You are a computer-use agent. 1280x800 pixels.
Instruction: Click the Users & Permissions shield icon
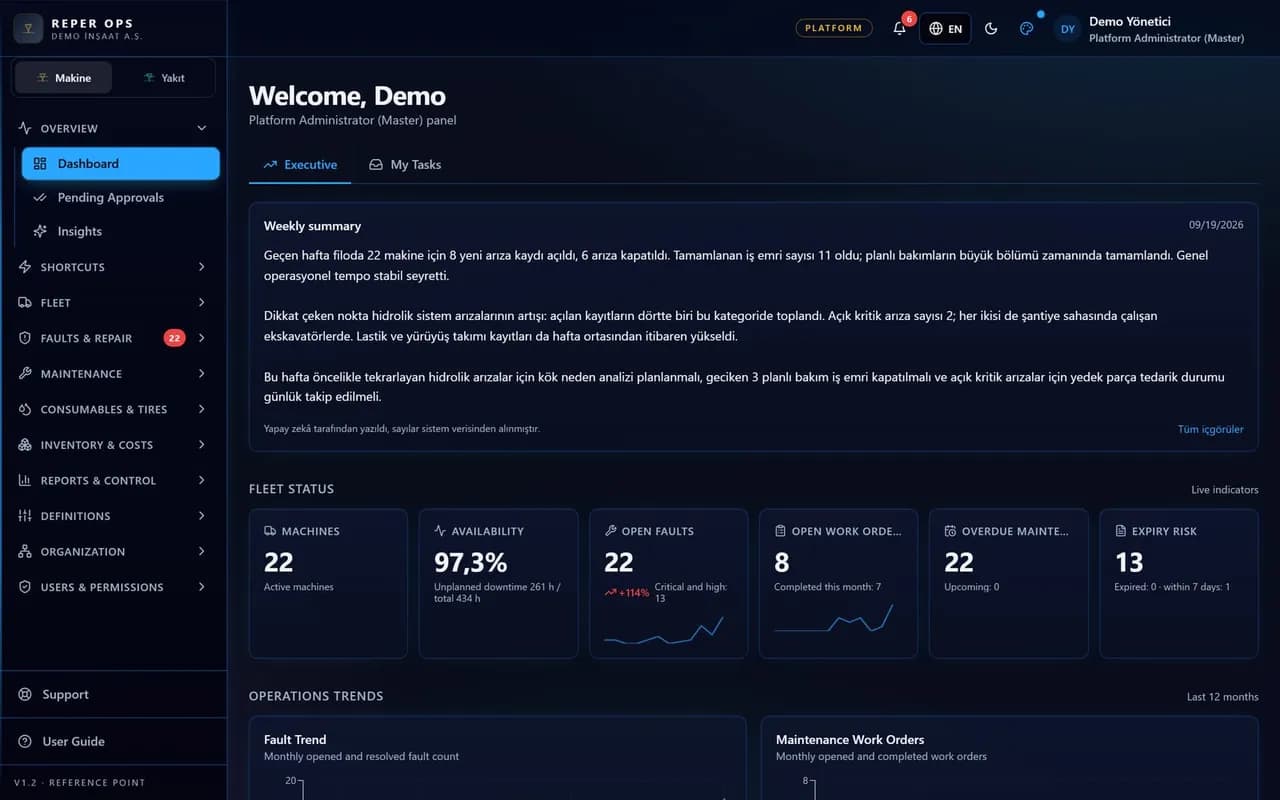tap(25, 587)
